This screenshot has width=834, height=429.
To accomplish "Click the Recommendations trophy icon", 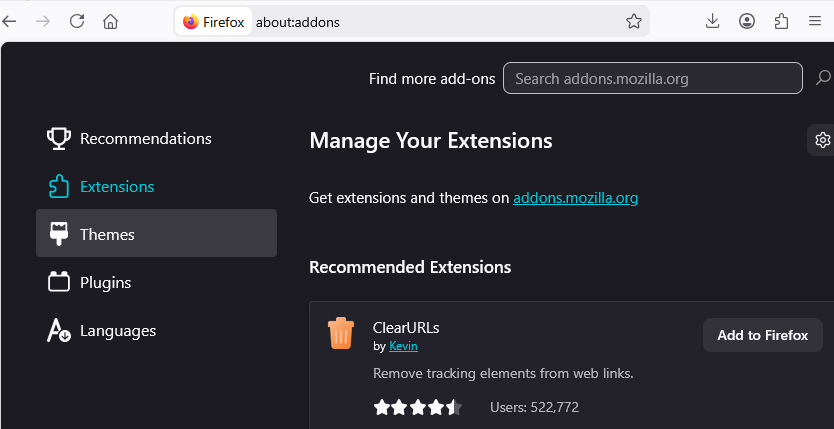I will click(x=59, y=139).
